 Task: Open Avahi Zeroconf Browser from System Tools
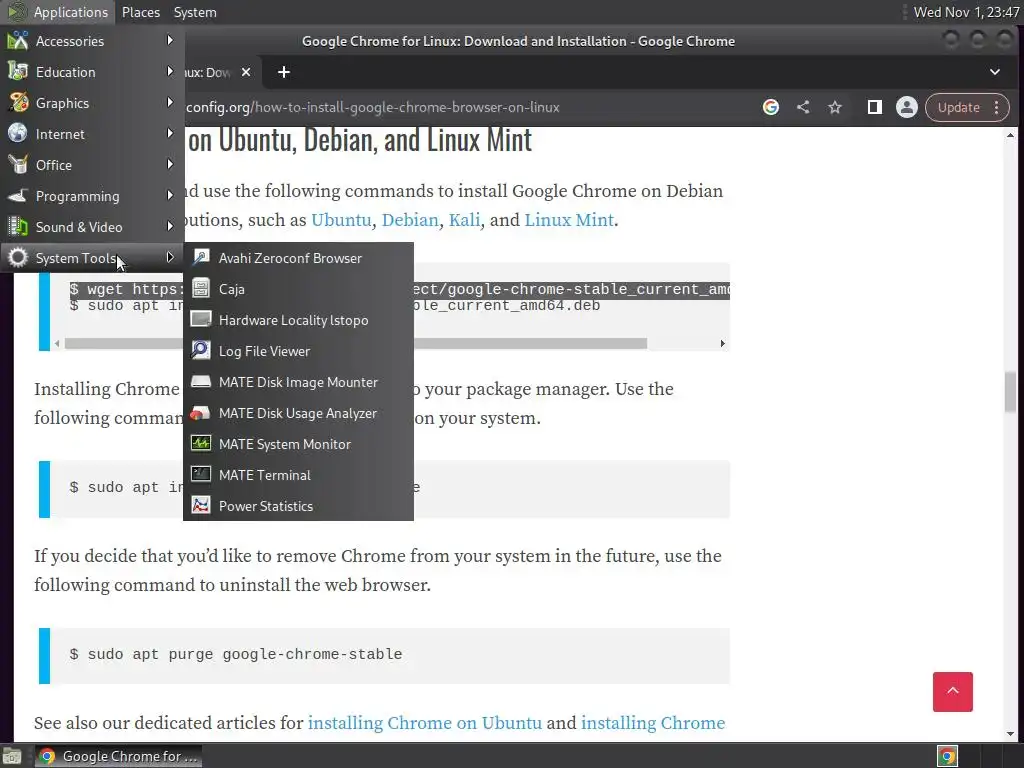click(298, 258)
